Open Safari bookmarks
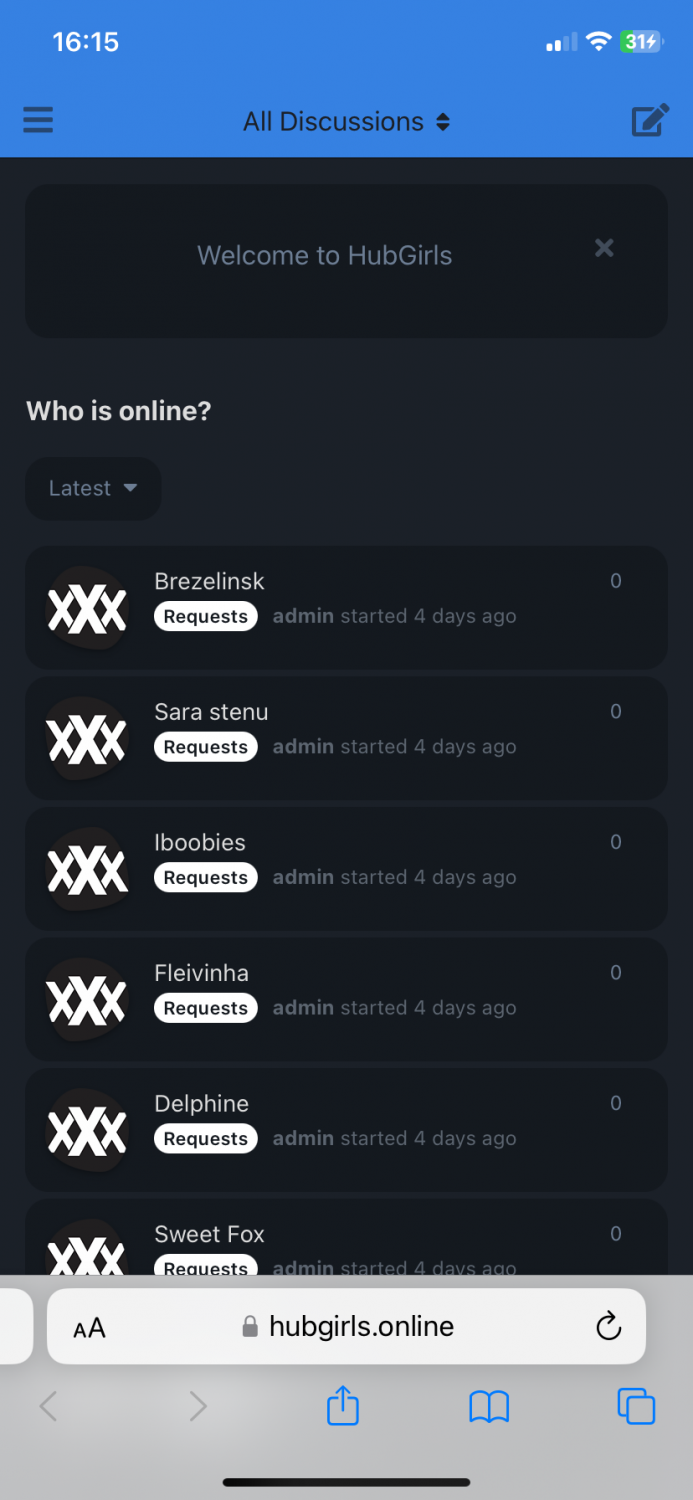The width and height of the screenshot is (693, 1500). [489, 1407]
